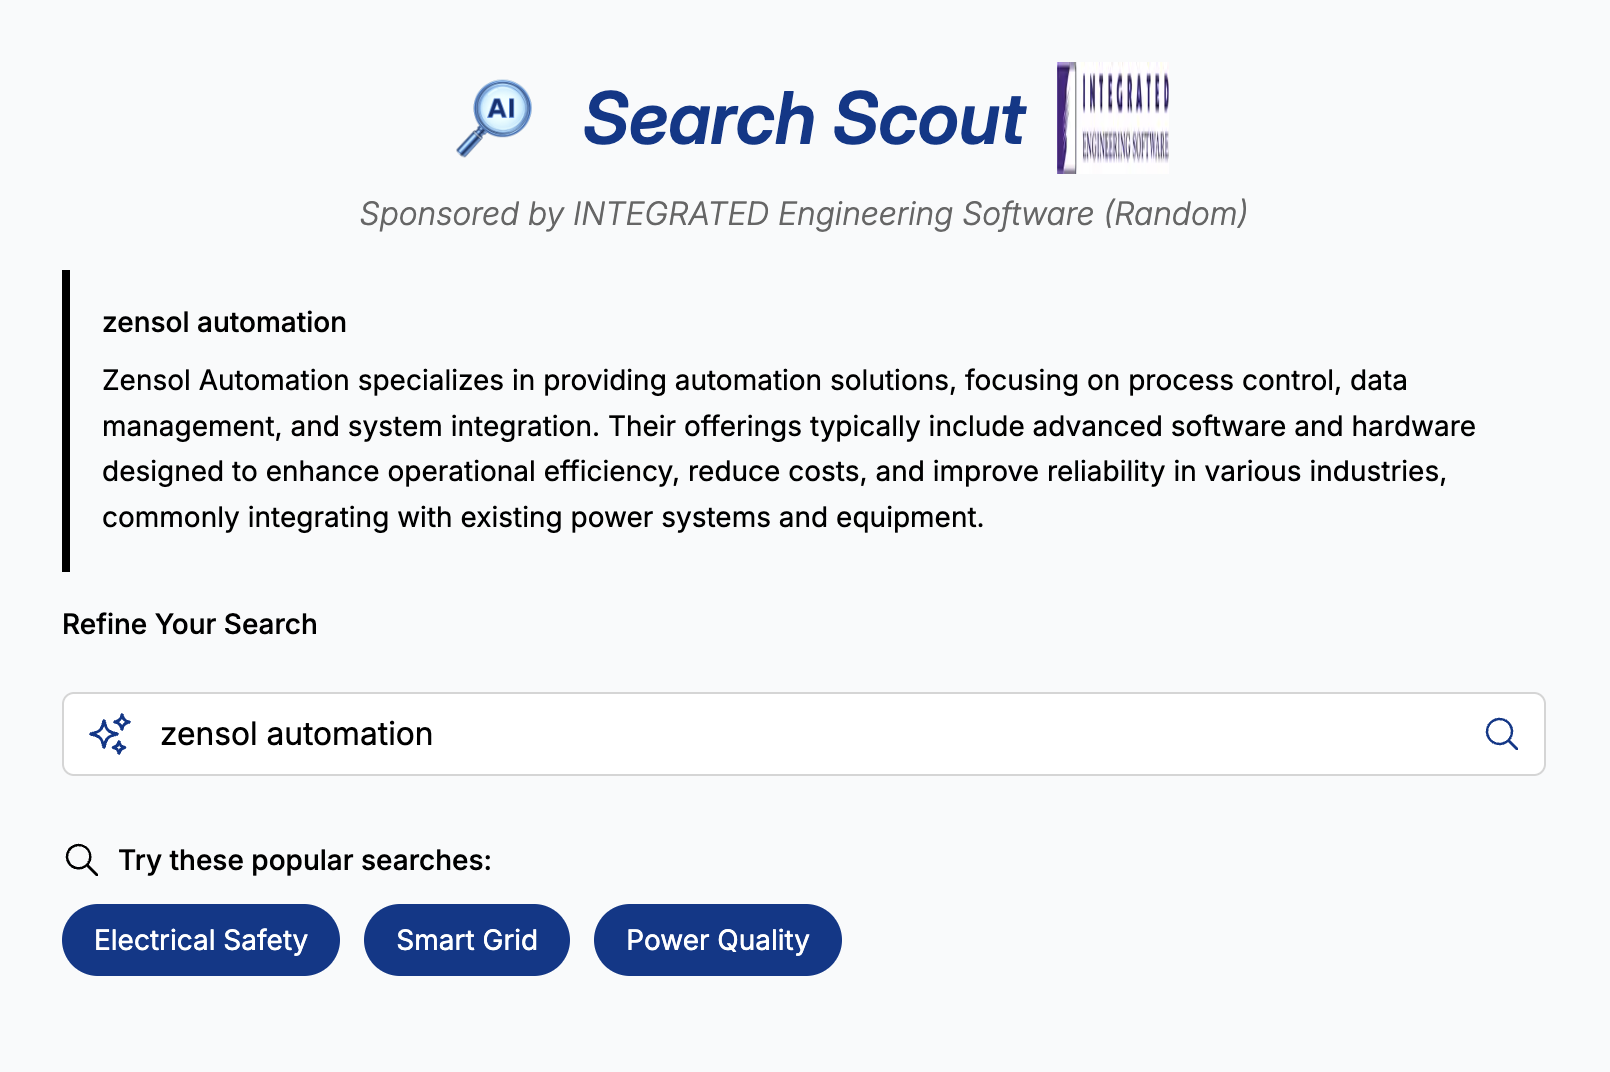1610x1072 pixels.
Task: Open the INTEGRATED Engineering Software logo
Action: click(x=1112, y=117)
